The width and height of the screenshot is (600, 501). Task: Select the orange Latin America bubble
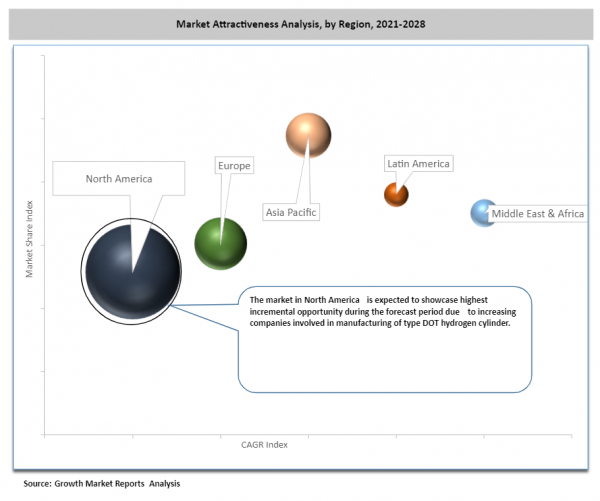[396, 194]
